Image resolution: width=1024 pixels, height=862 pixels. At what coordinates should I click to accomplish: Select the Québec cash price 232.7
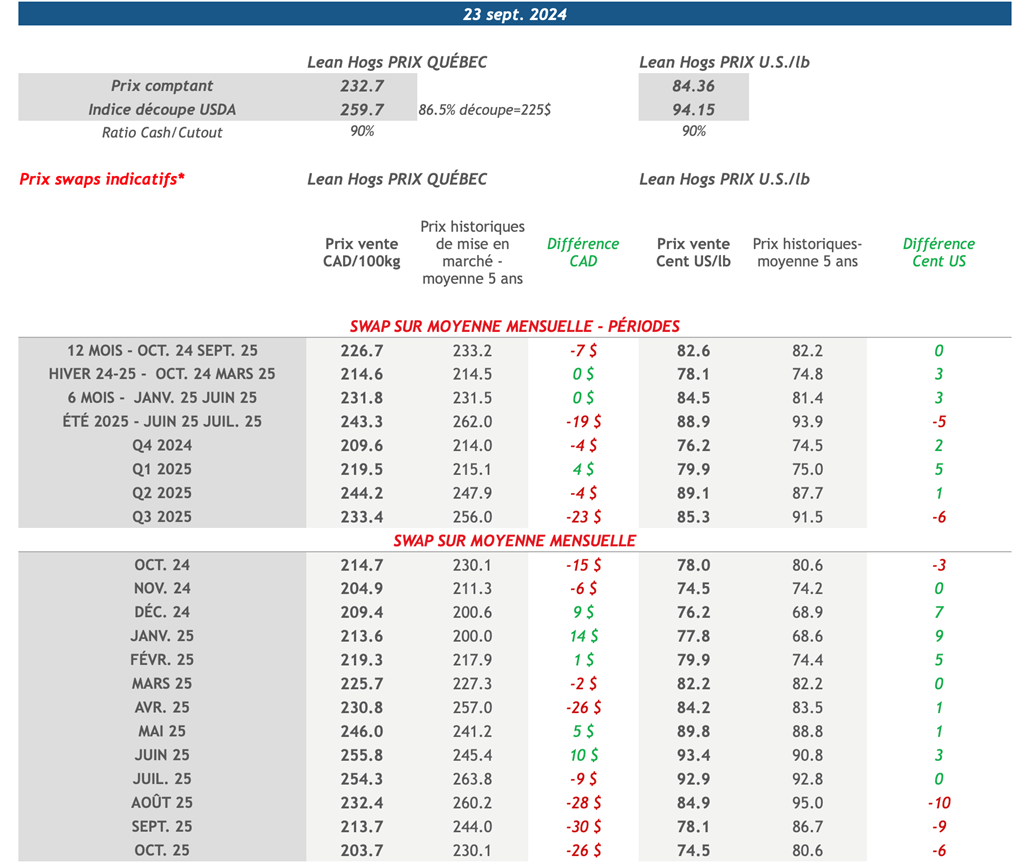pos(361,86)
